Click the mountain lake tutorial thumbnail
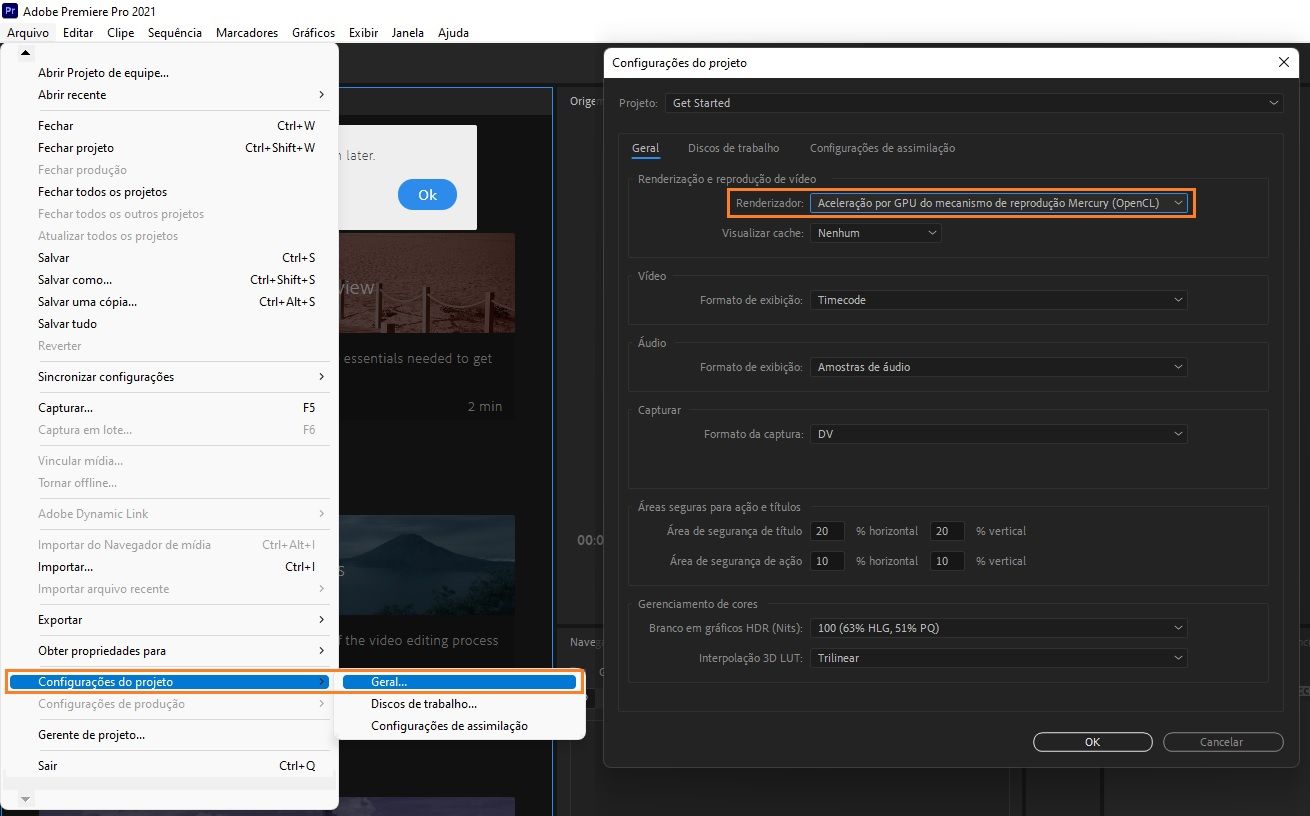1310x816 pixels. click(x=427, y=565)
